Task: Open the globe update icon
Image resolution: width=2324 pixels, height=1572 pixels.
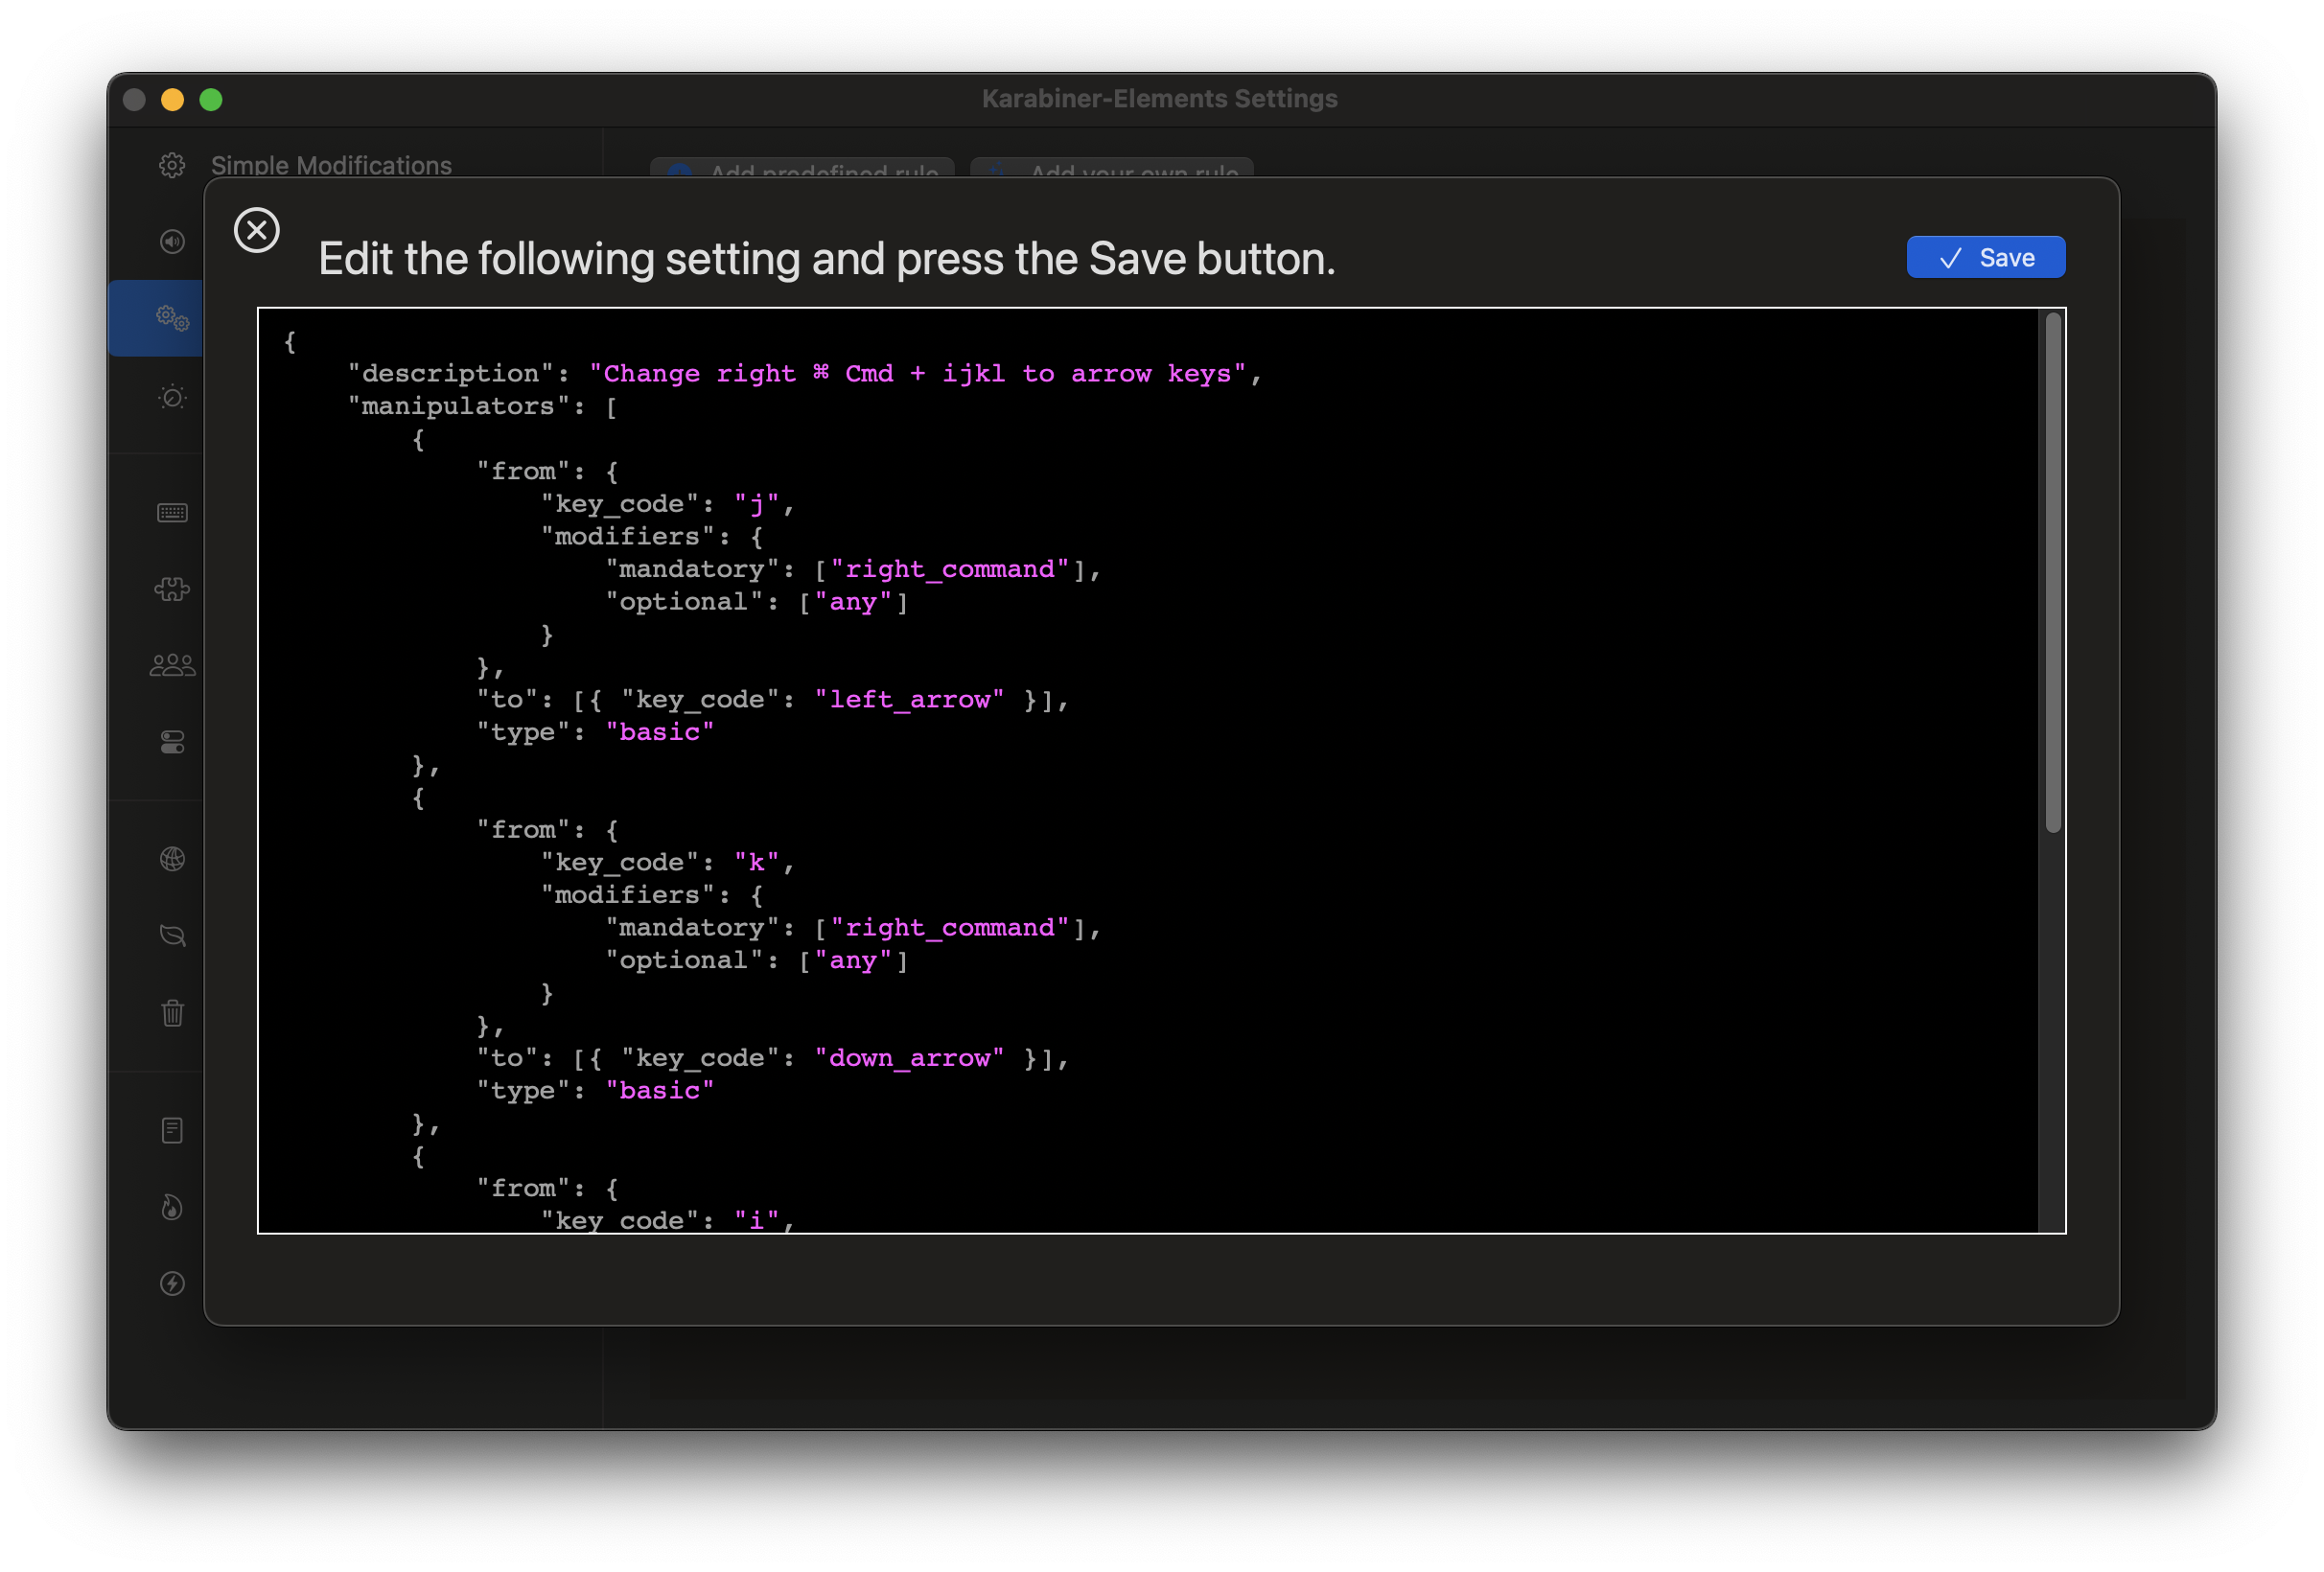Action: pyautogui.click(x=172, y=859)
